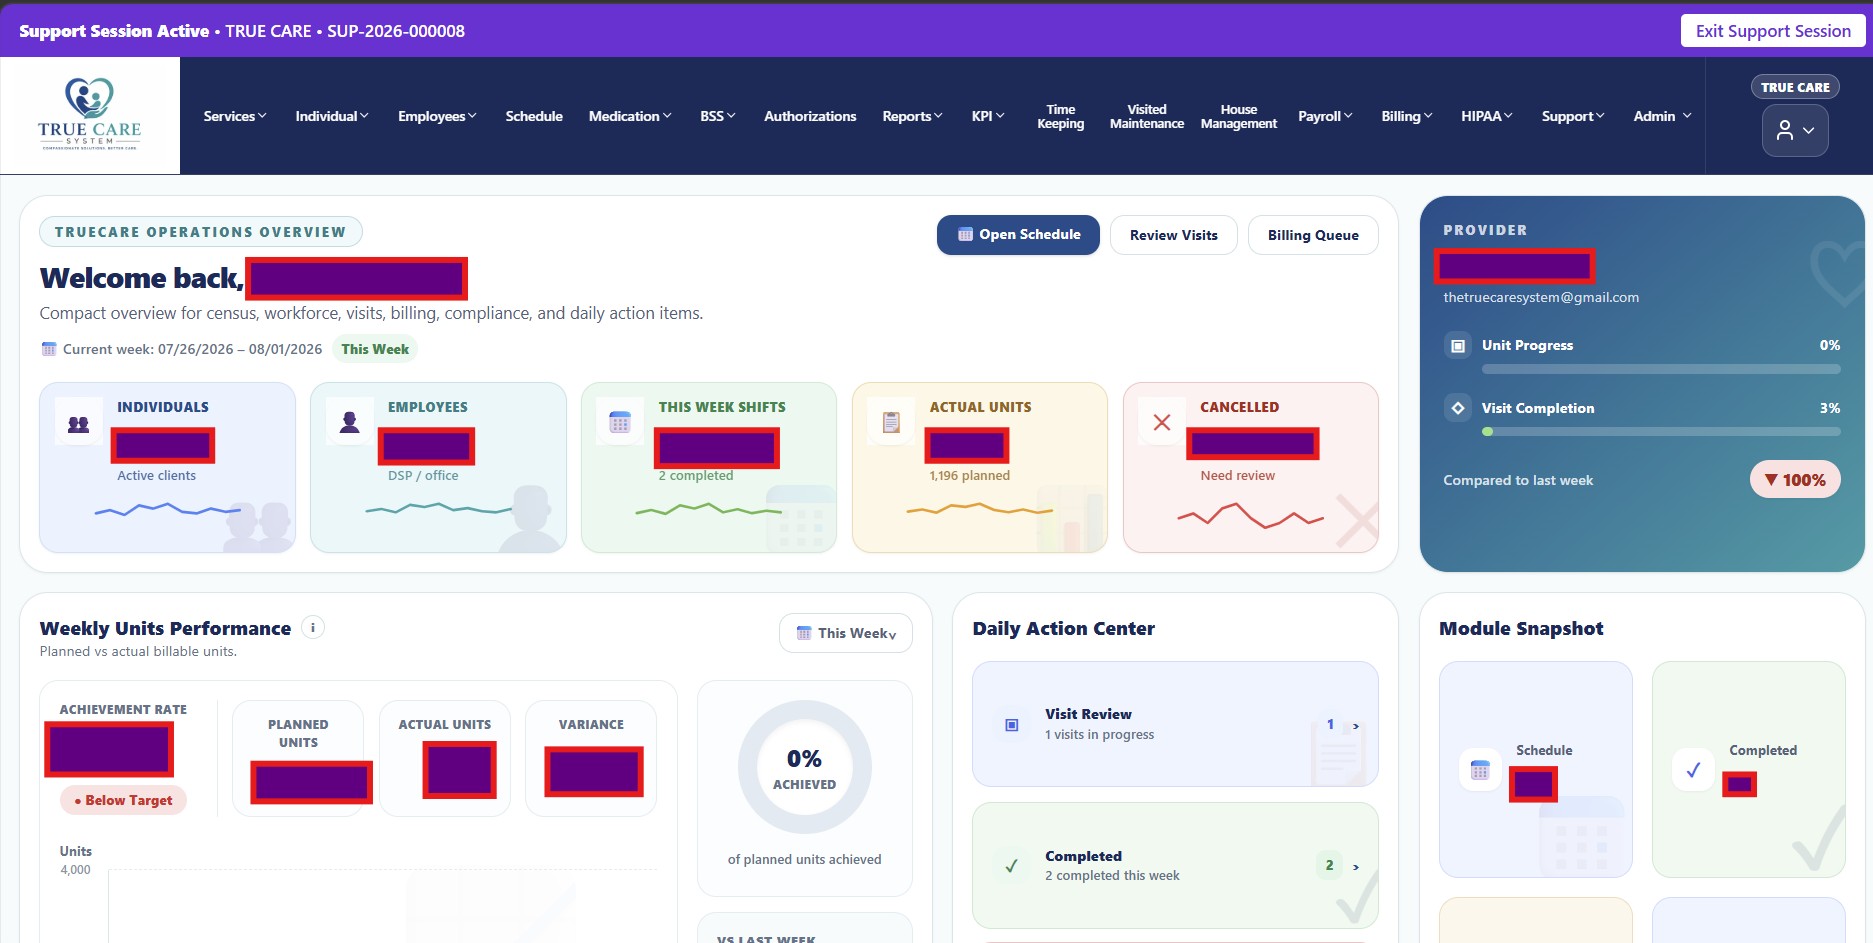This screenshot has width=1873, height=943.
Task: Click the TRUECARE OPERATIONS OVERVIEW label
Action: 201,232
